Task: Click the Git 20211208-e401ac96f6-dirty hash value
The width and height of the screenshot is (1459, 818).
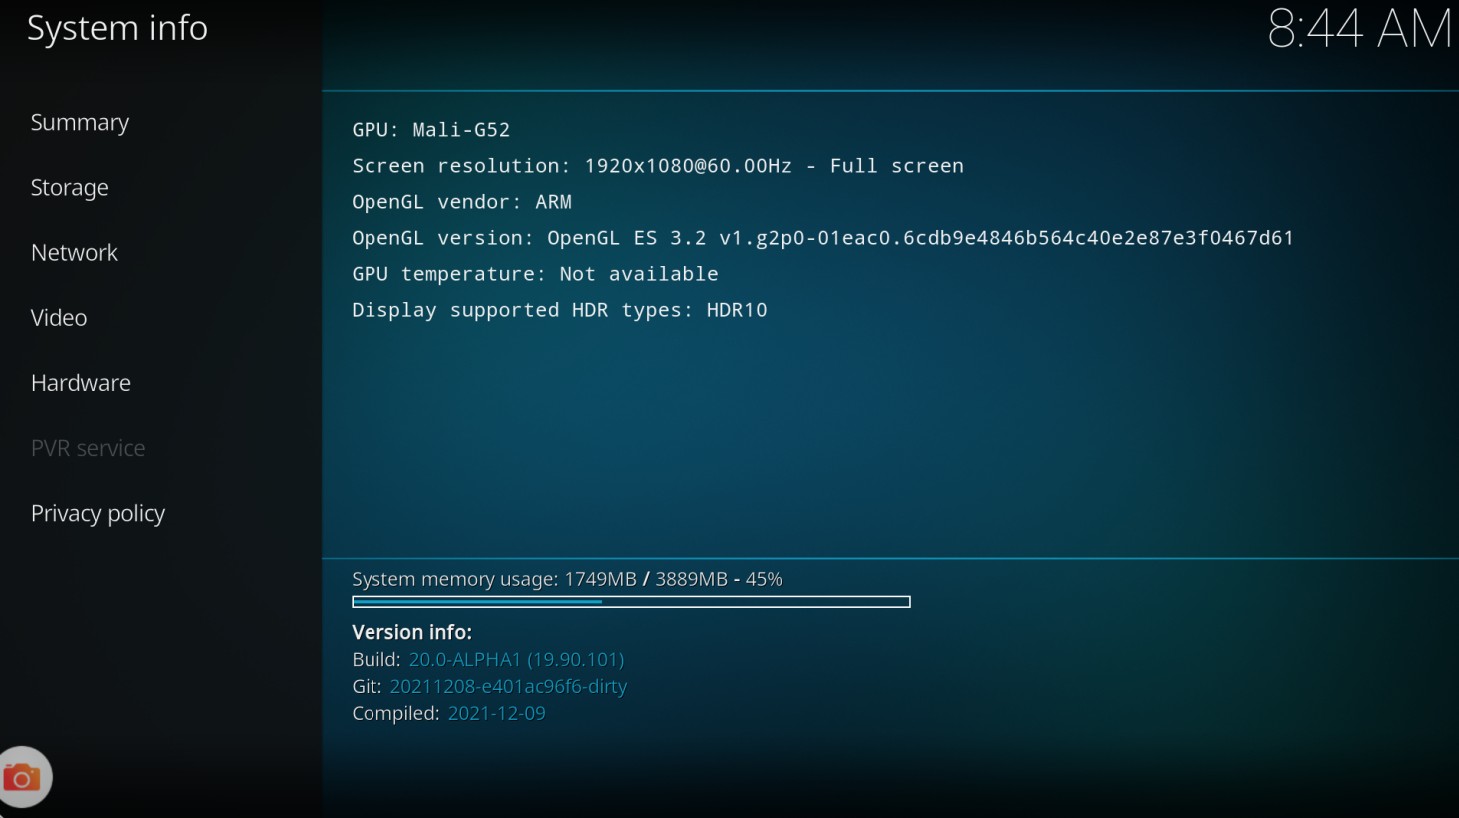Action: (x=508, y=686)
